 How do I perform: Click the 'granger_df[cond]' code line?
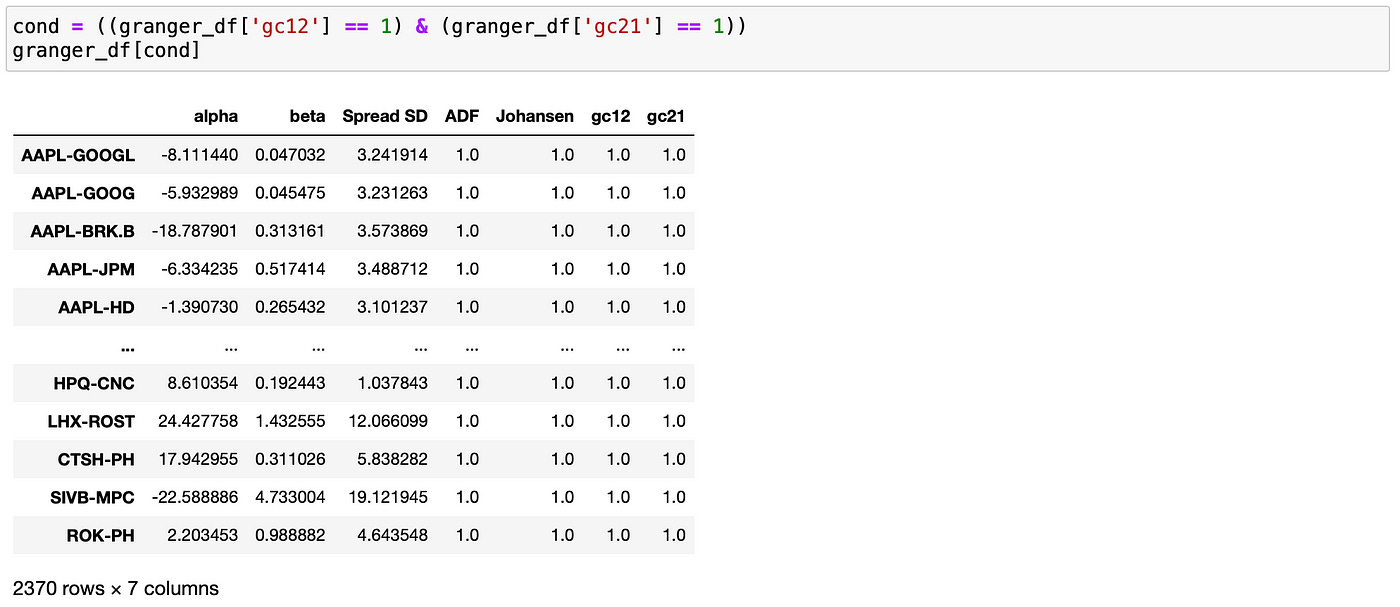tap(106, 50)
